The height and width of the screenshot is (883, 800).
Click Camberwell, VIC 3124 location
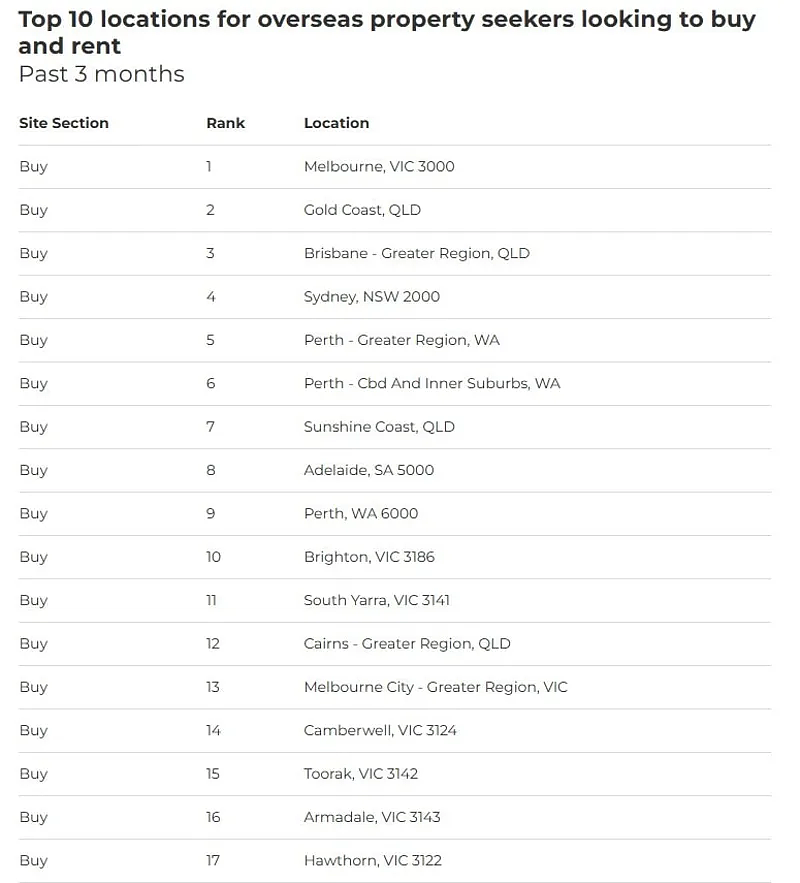tap(380, 730)
